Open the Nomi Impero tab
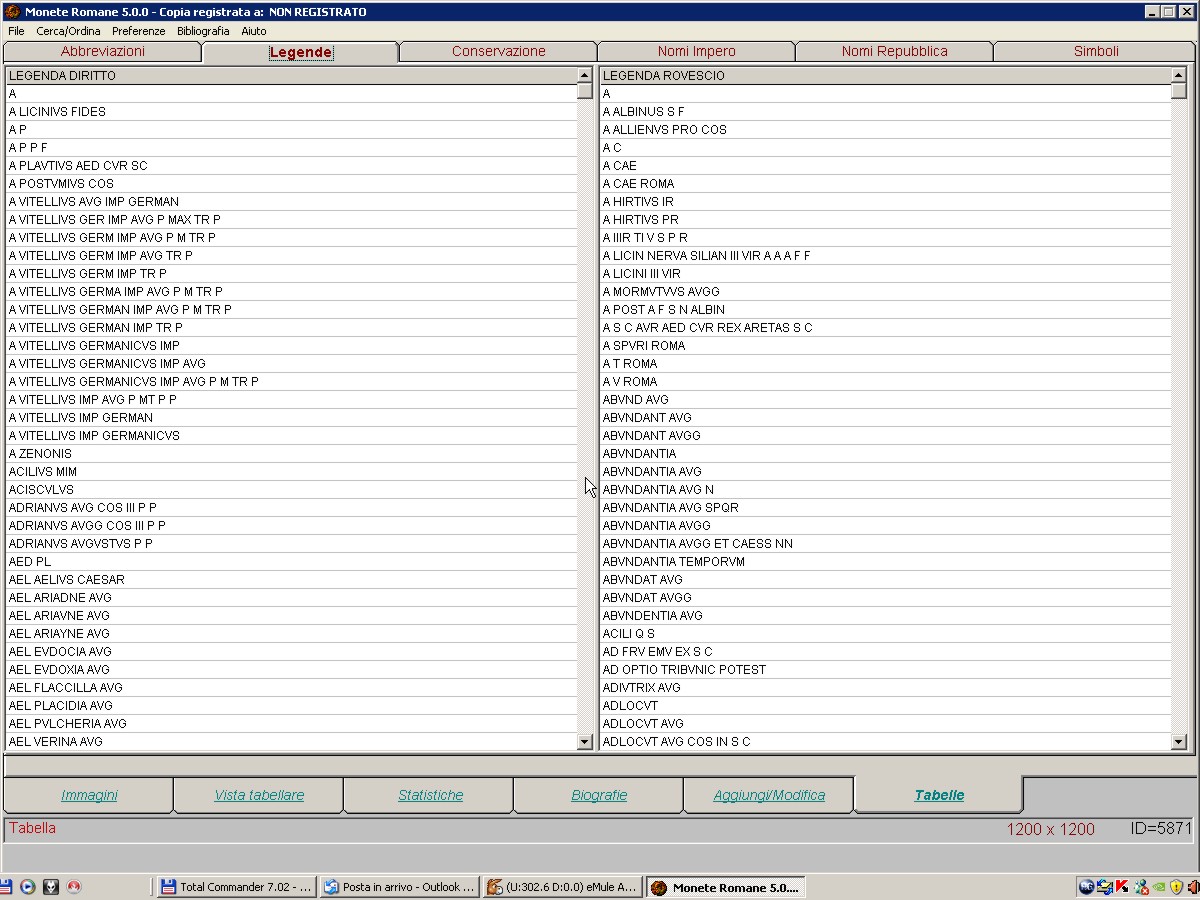The width and height of the screenshot is (1200, 900). pos(696,51)
